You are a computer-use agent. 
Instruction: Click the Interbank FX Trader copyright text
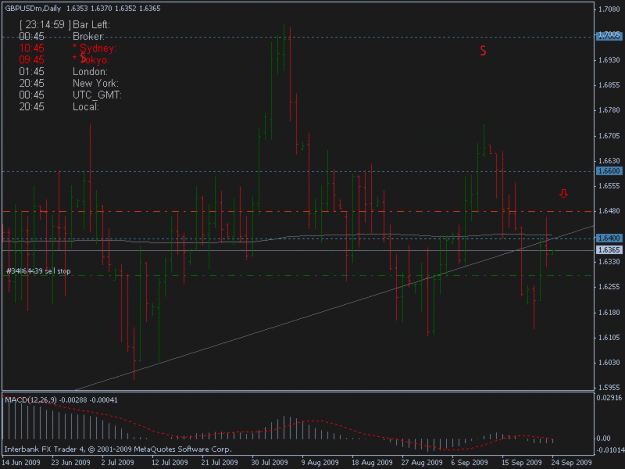pyautogui.click(x=118, y=449)
